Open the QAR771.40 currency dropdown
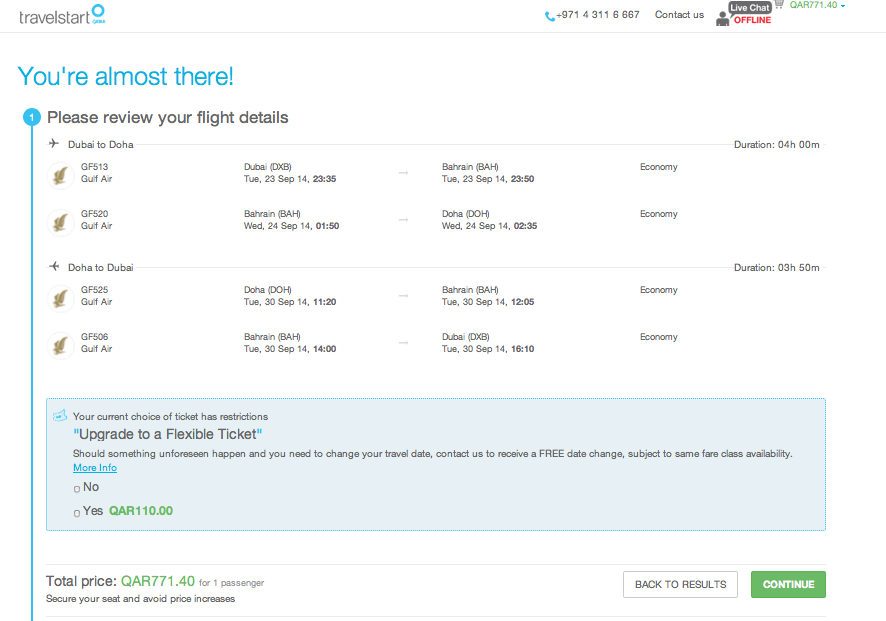This screenshot has width=886, height=621. pyautogui.click(x=817, y=6)
